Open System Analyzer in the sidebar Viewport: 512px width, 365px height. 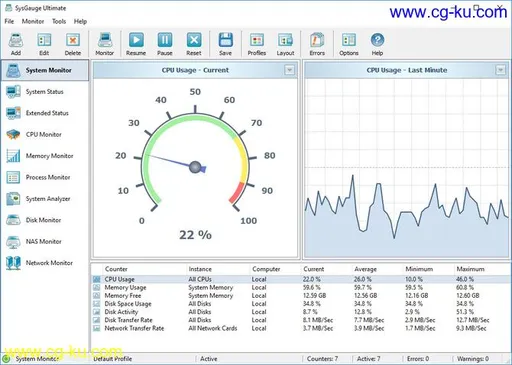[x=45, y=199]
